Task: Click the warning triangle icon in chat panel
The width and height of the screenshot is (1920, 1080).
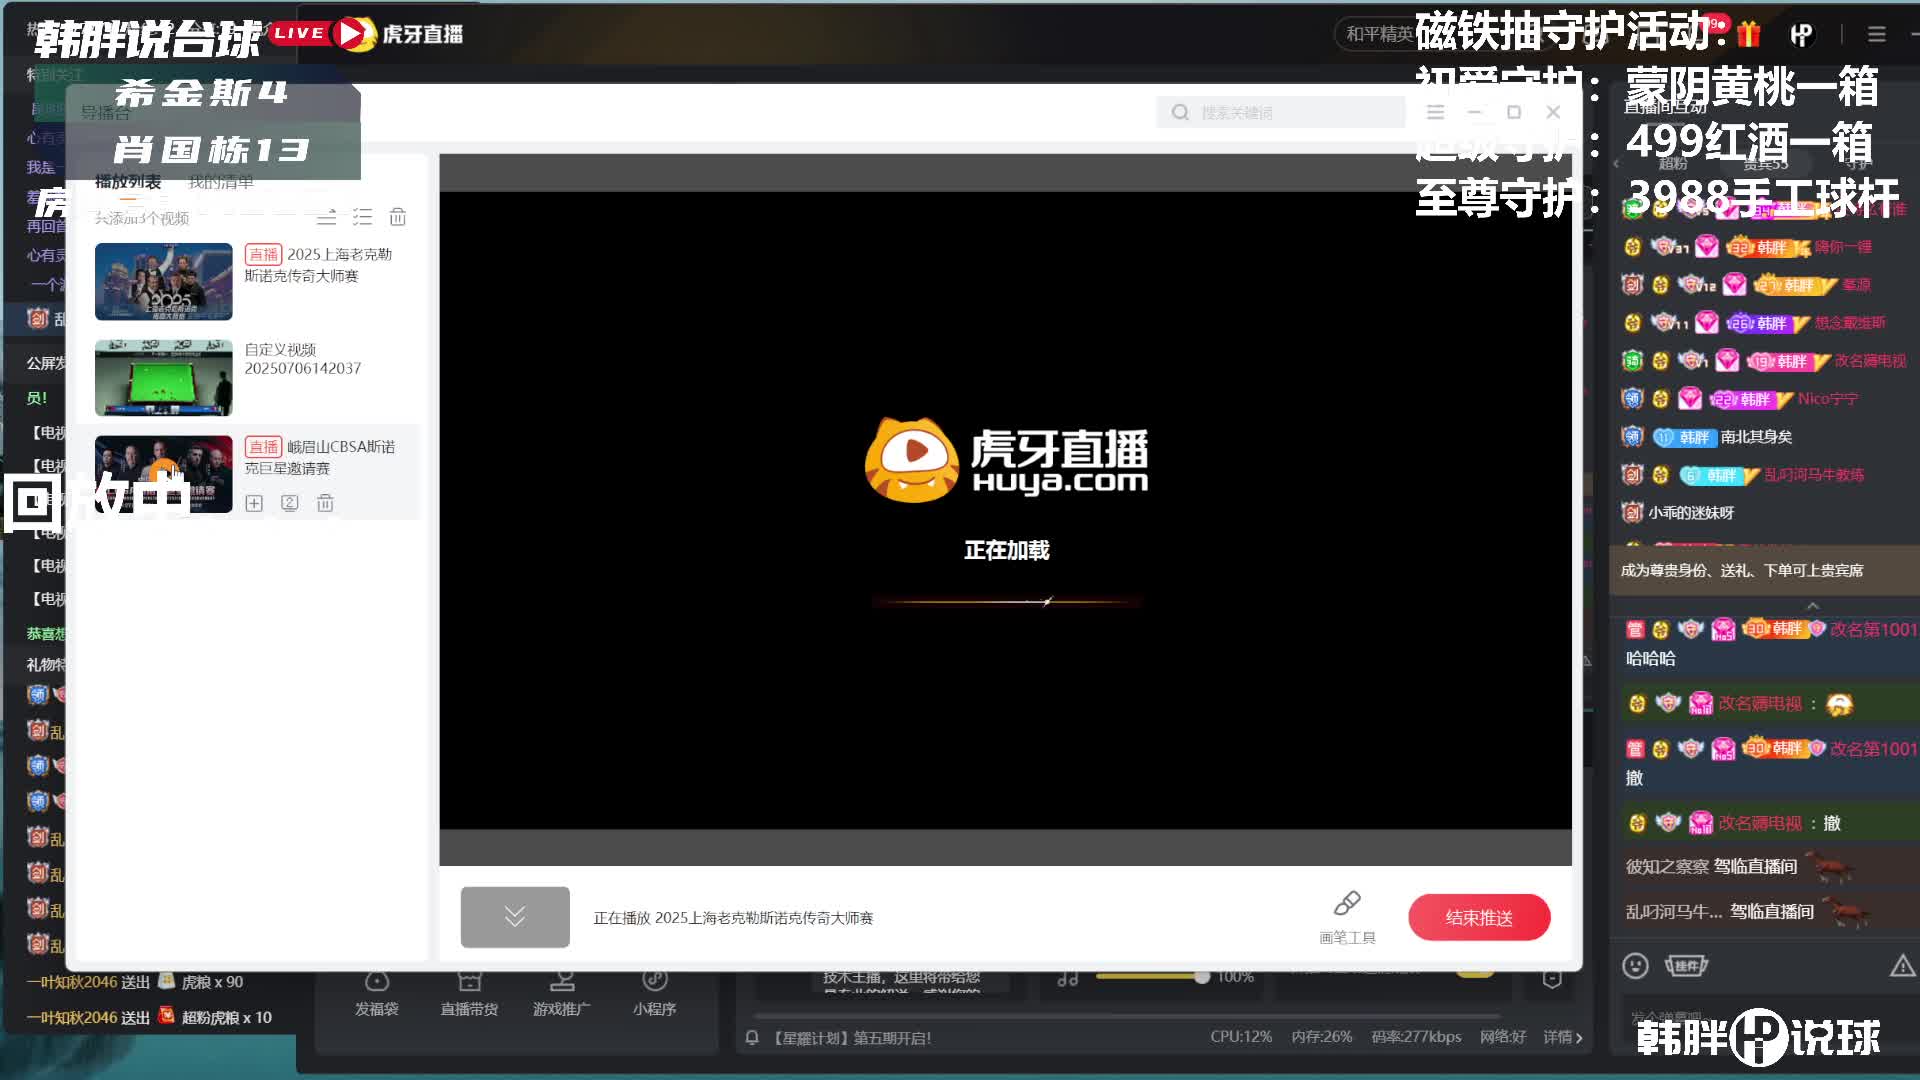Action: point(1902,965)
